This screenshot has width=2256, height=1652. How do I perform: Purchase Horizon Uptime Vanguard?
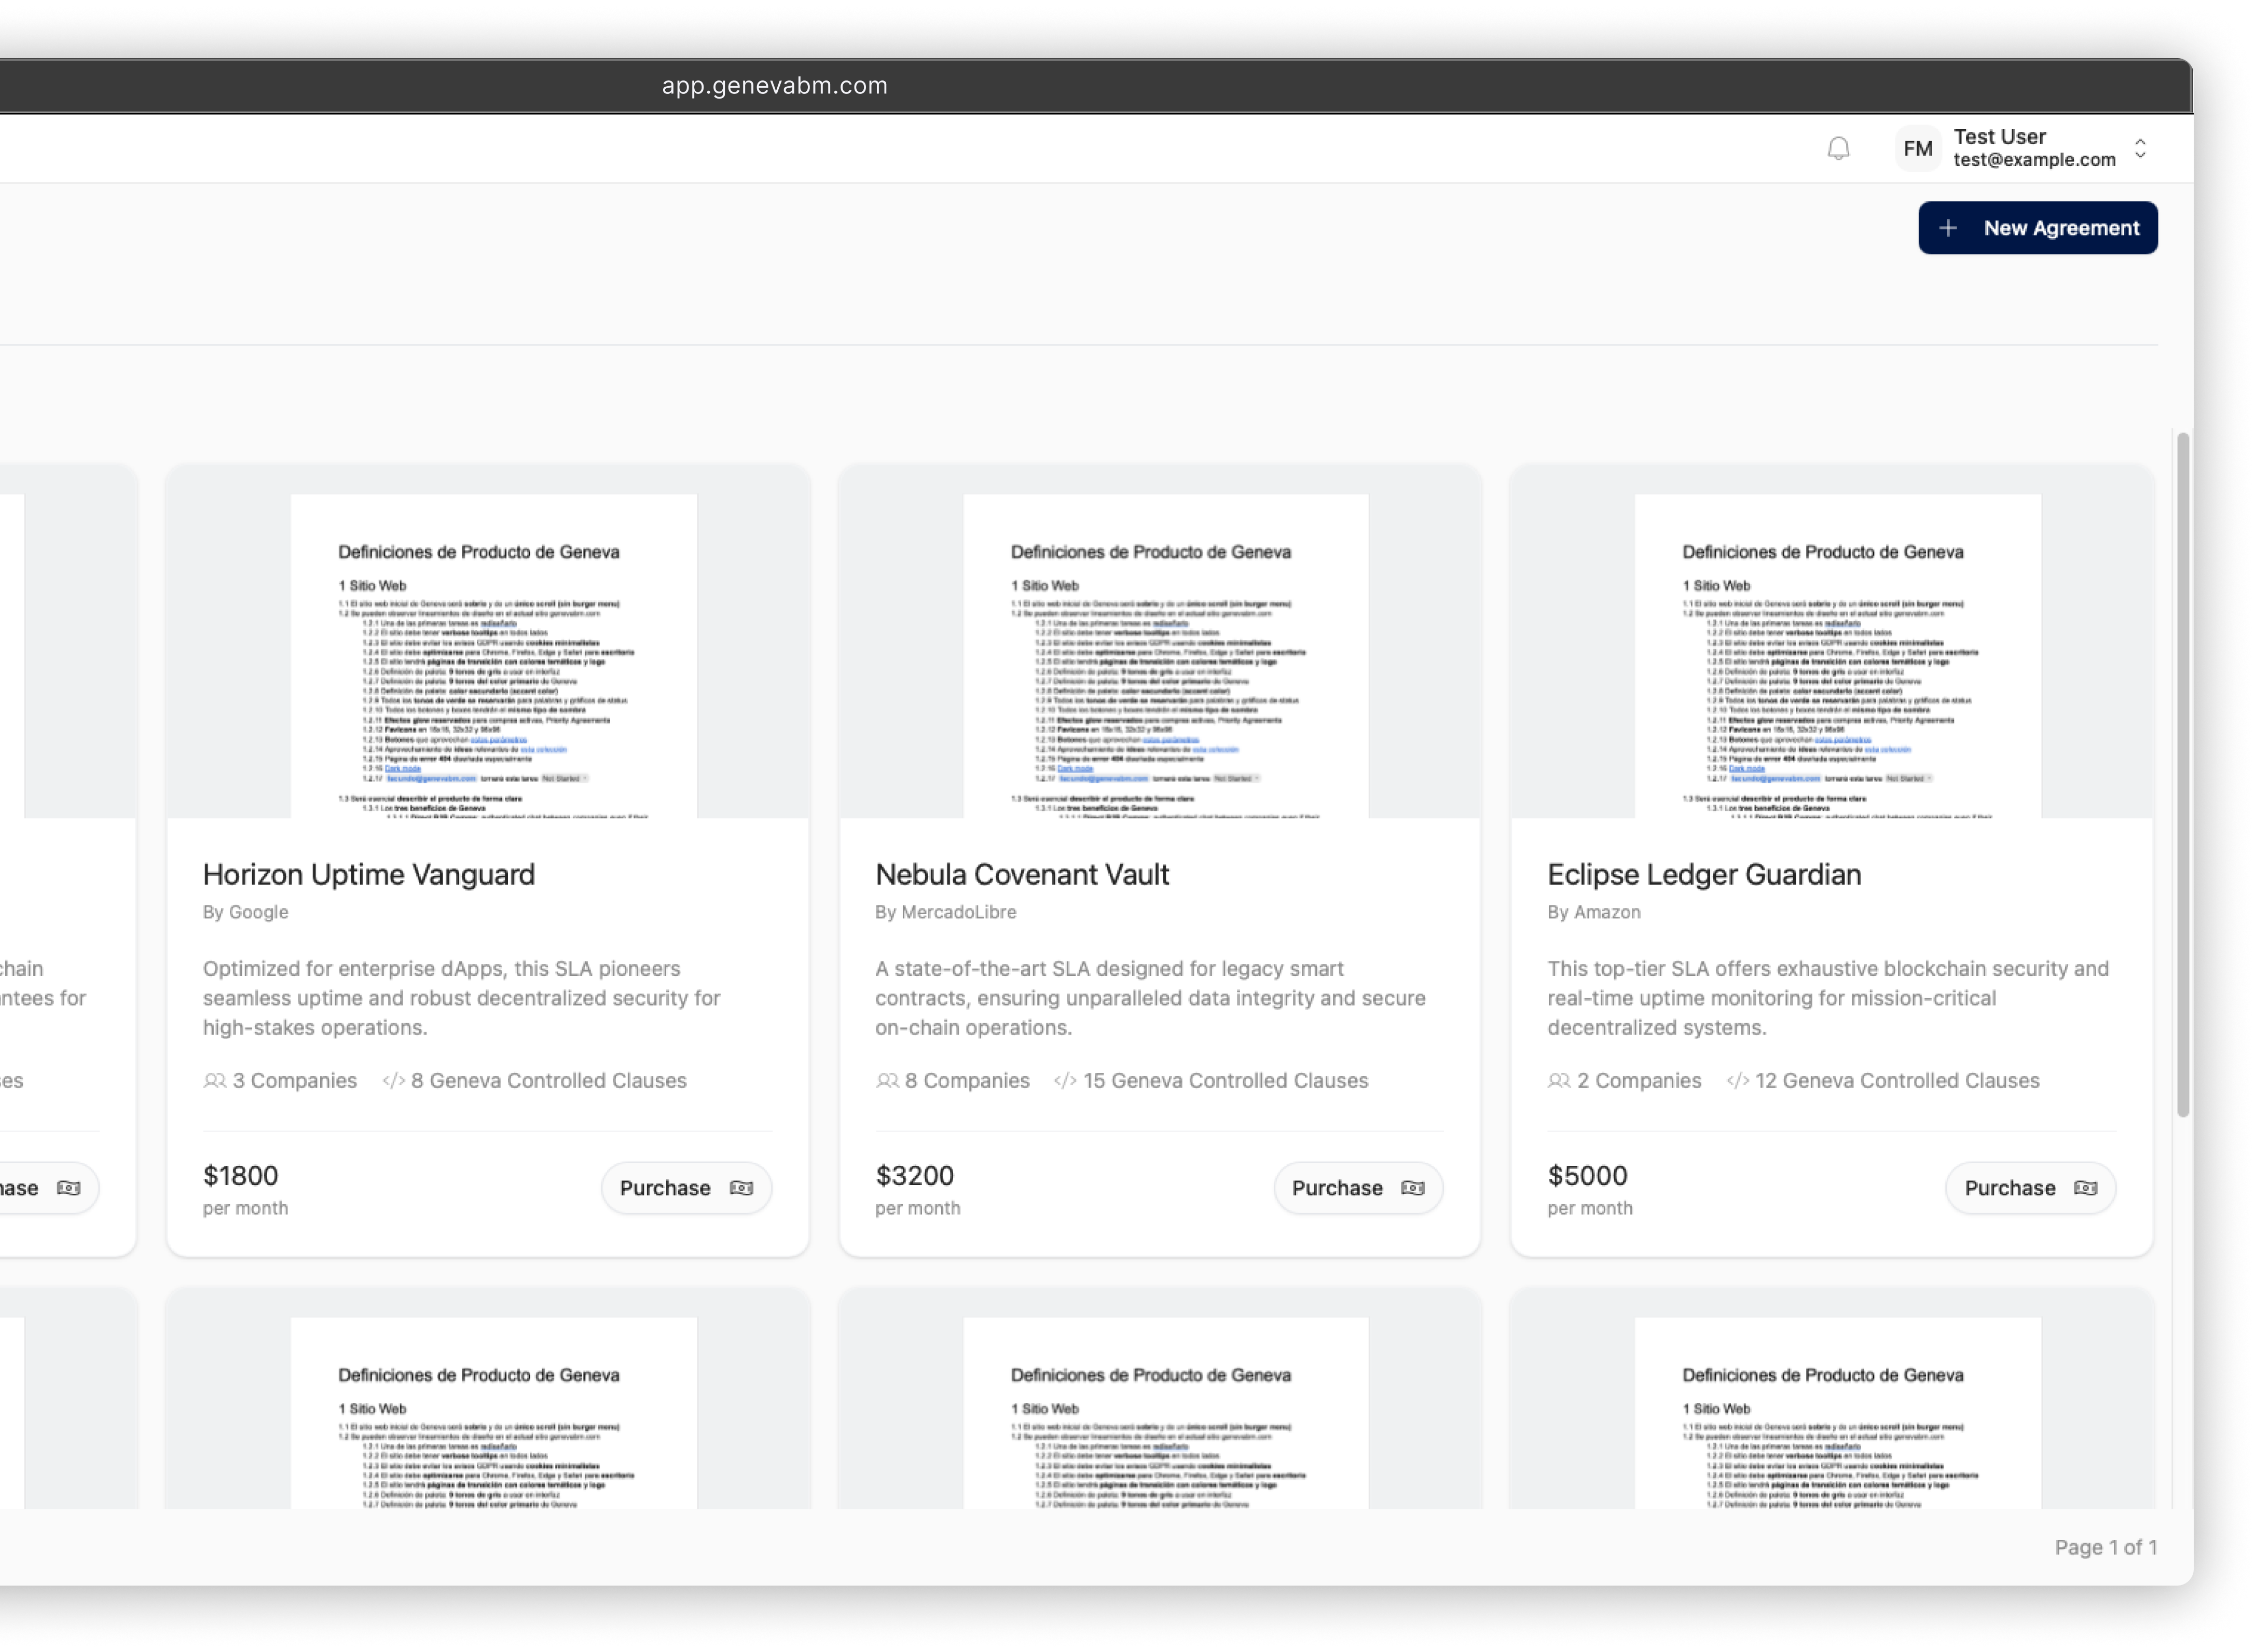(686, 1188)
